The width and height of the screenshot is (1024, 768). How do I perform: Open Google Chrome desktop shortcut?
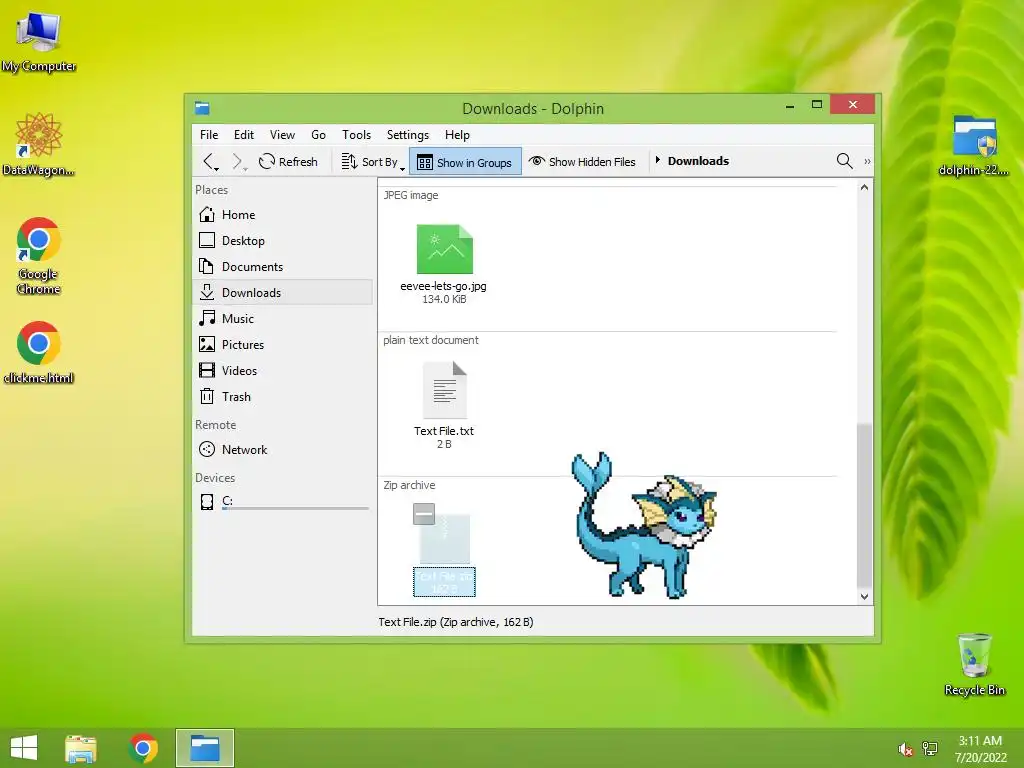(39, 256)
